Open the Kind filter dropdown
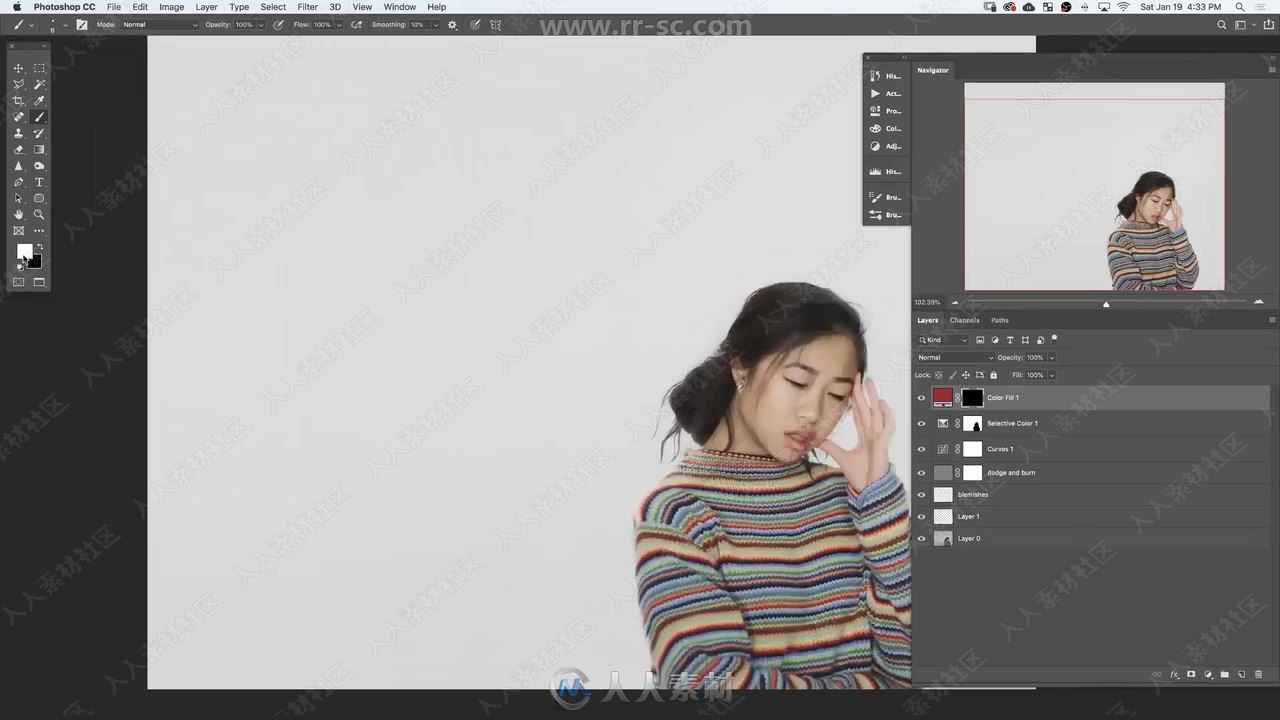 [943, 340]
